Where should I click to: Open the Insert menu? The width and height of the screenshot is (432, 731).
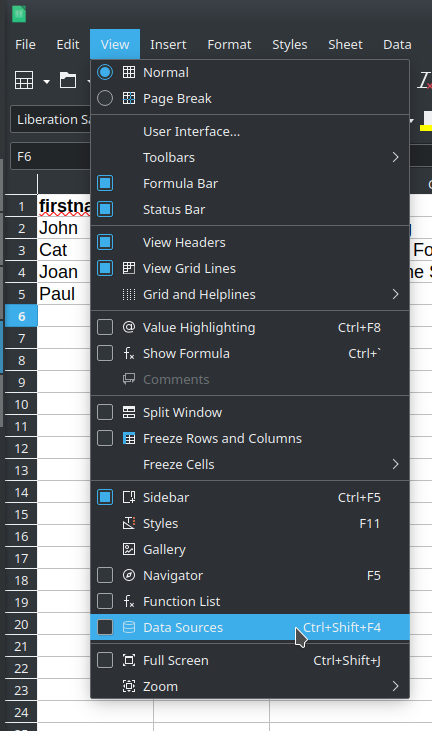(x=168, y=44)
